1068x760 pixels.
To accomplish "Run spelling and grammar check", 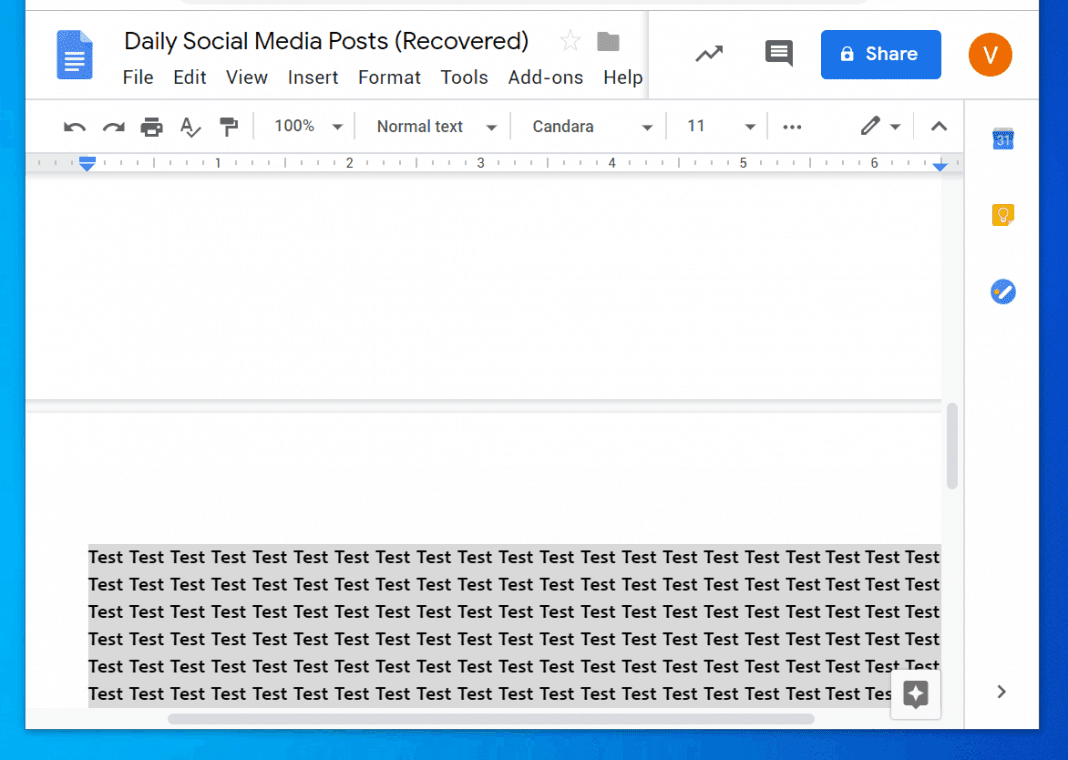I will tap(191, 126).
